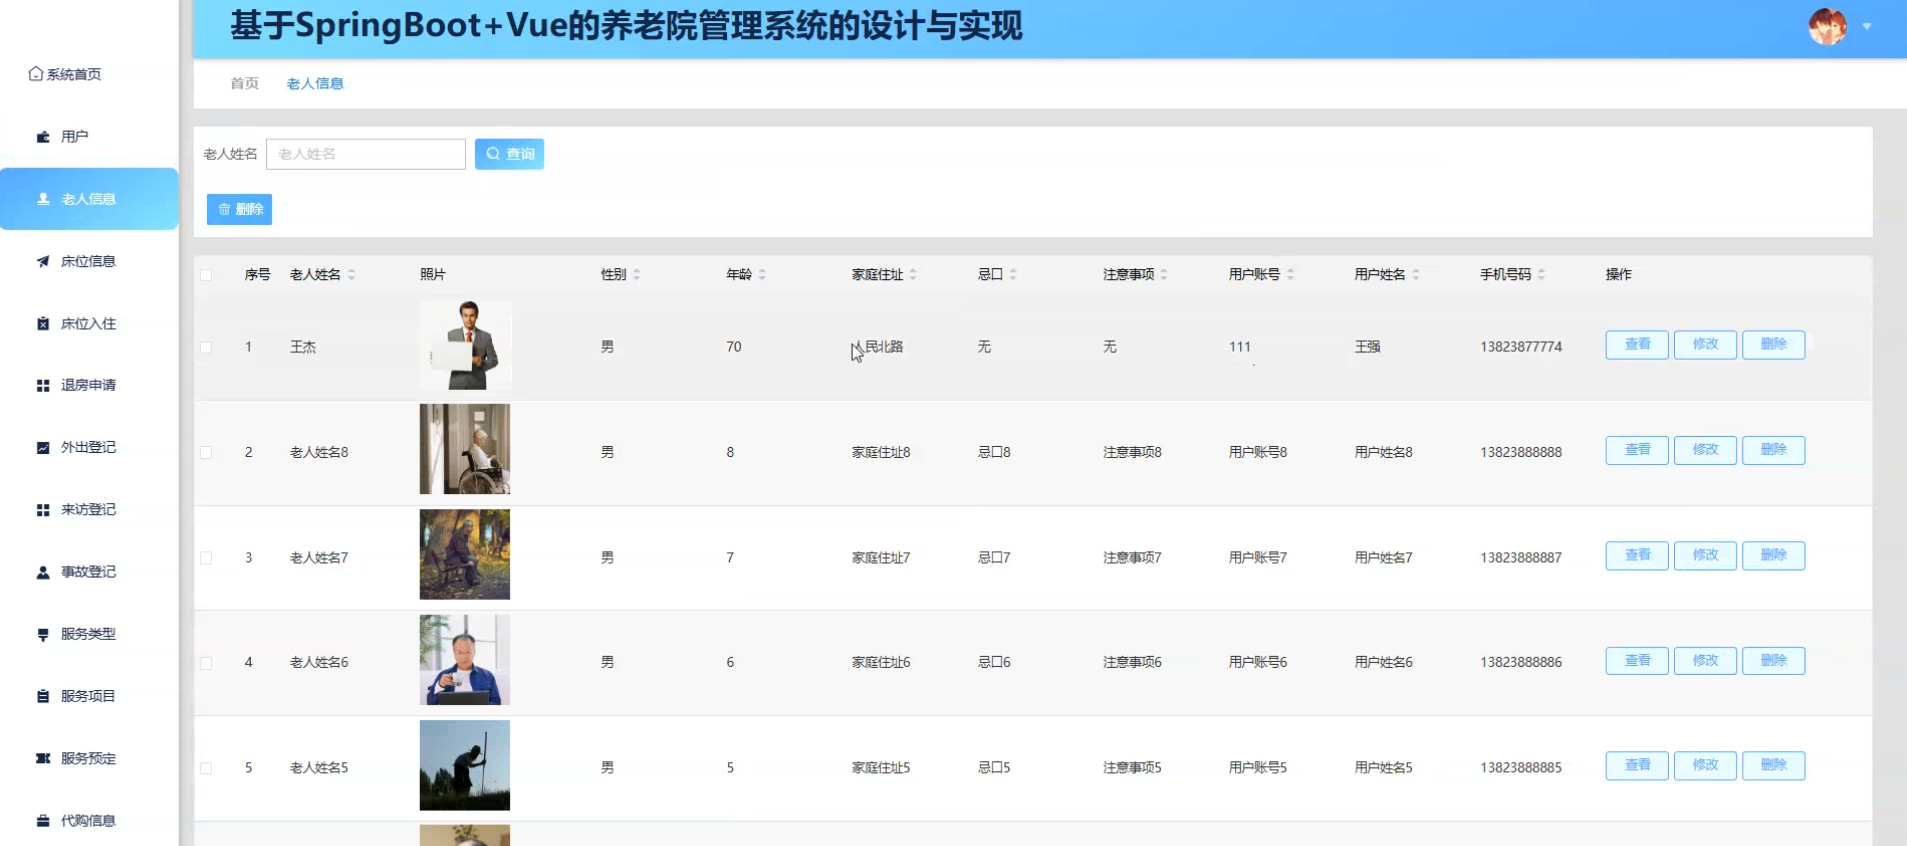Select 床位信息 in the sidebar
The width and height of the screenshot is (1907, 846).
[89, 261]
